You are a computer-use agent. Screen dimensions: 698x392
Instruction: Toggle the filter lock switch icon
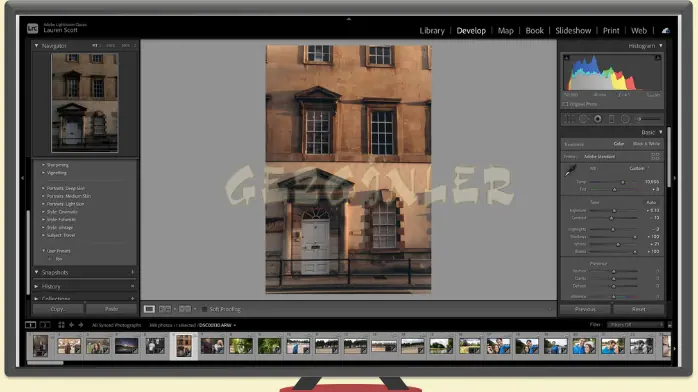click(x=670, y=325)
